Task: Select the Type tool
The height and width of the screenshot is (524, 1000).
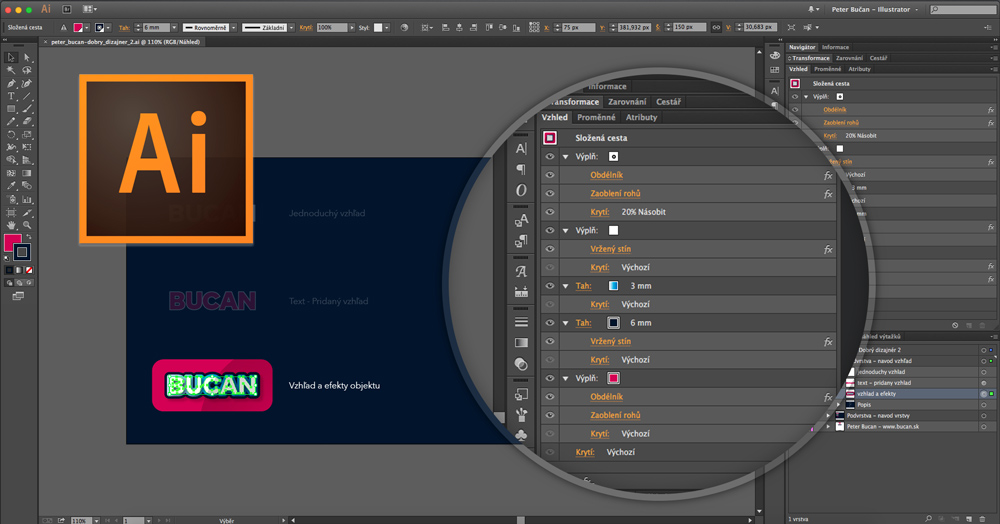Action: [x=11, y=96]
